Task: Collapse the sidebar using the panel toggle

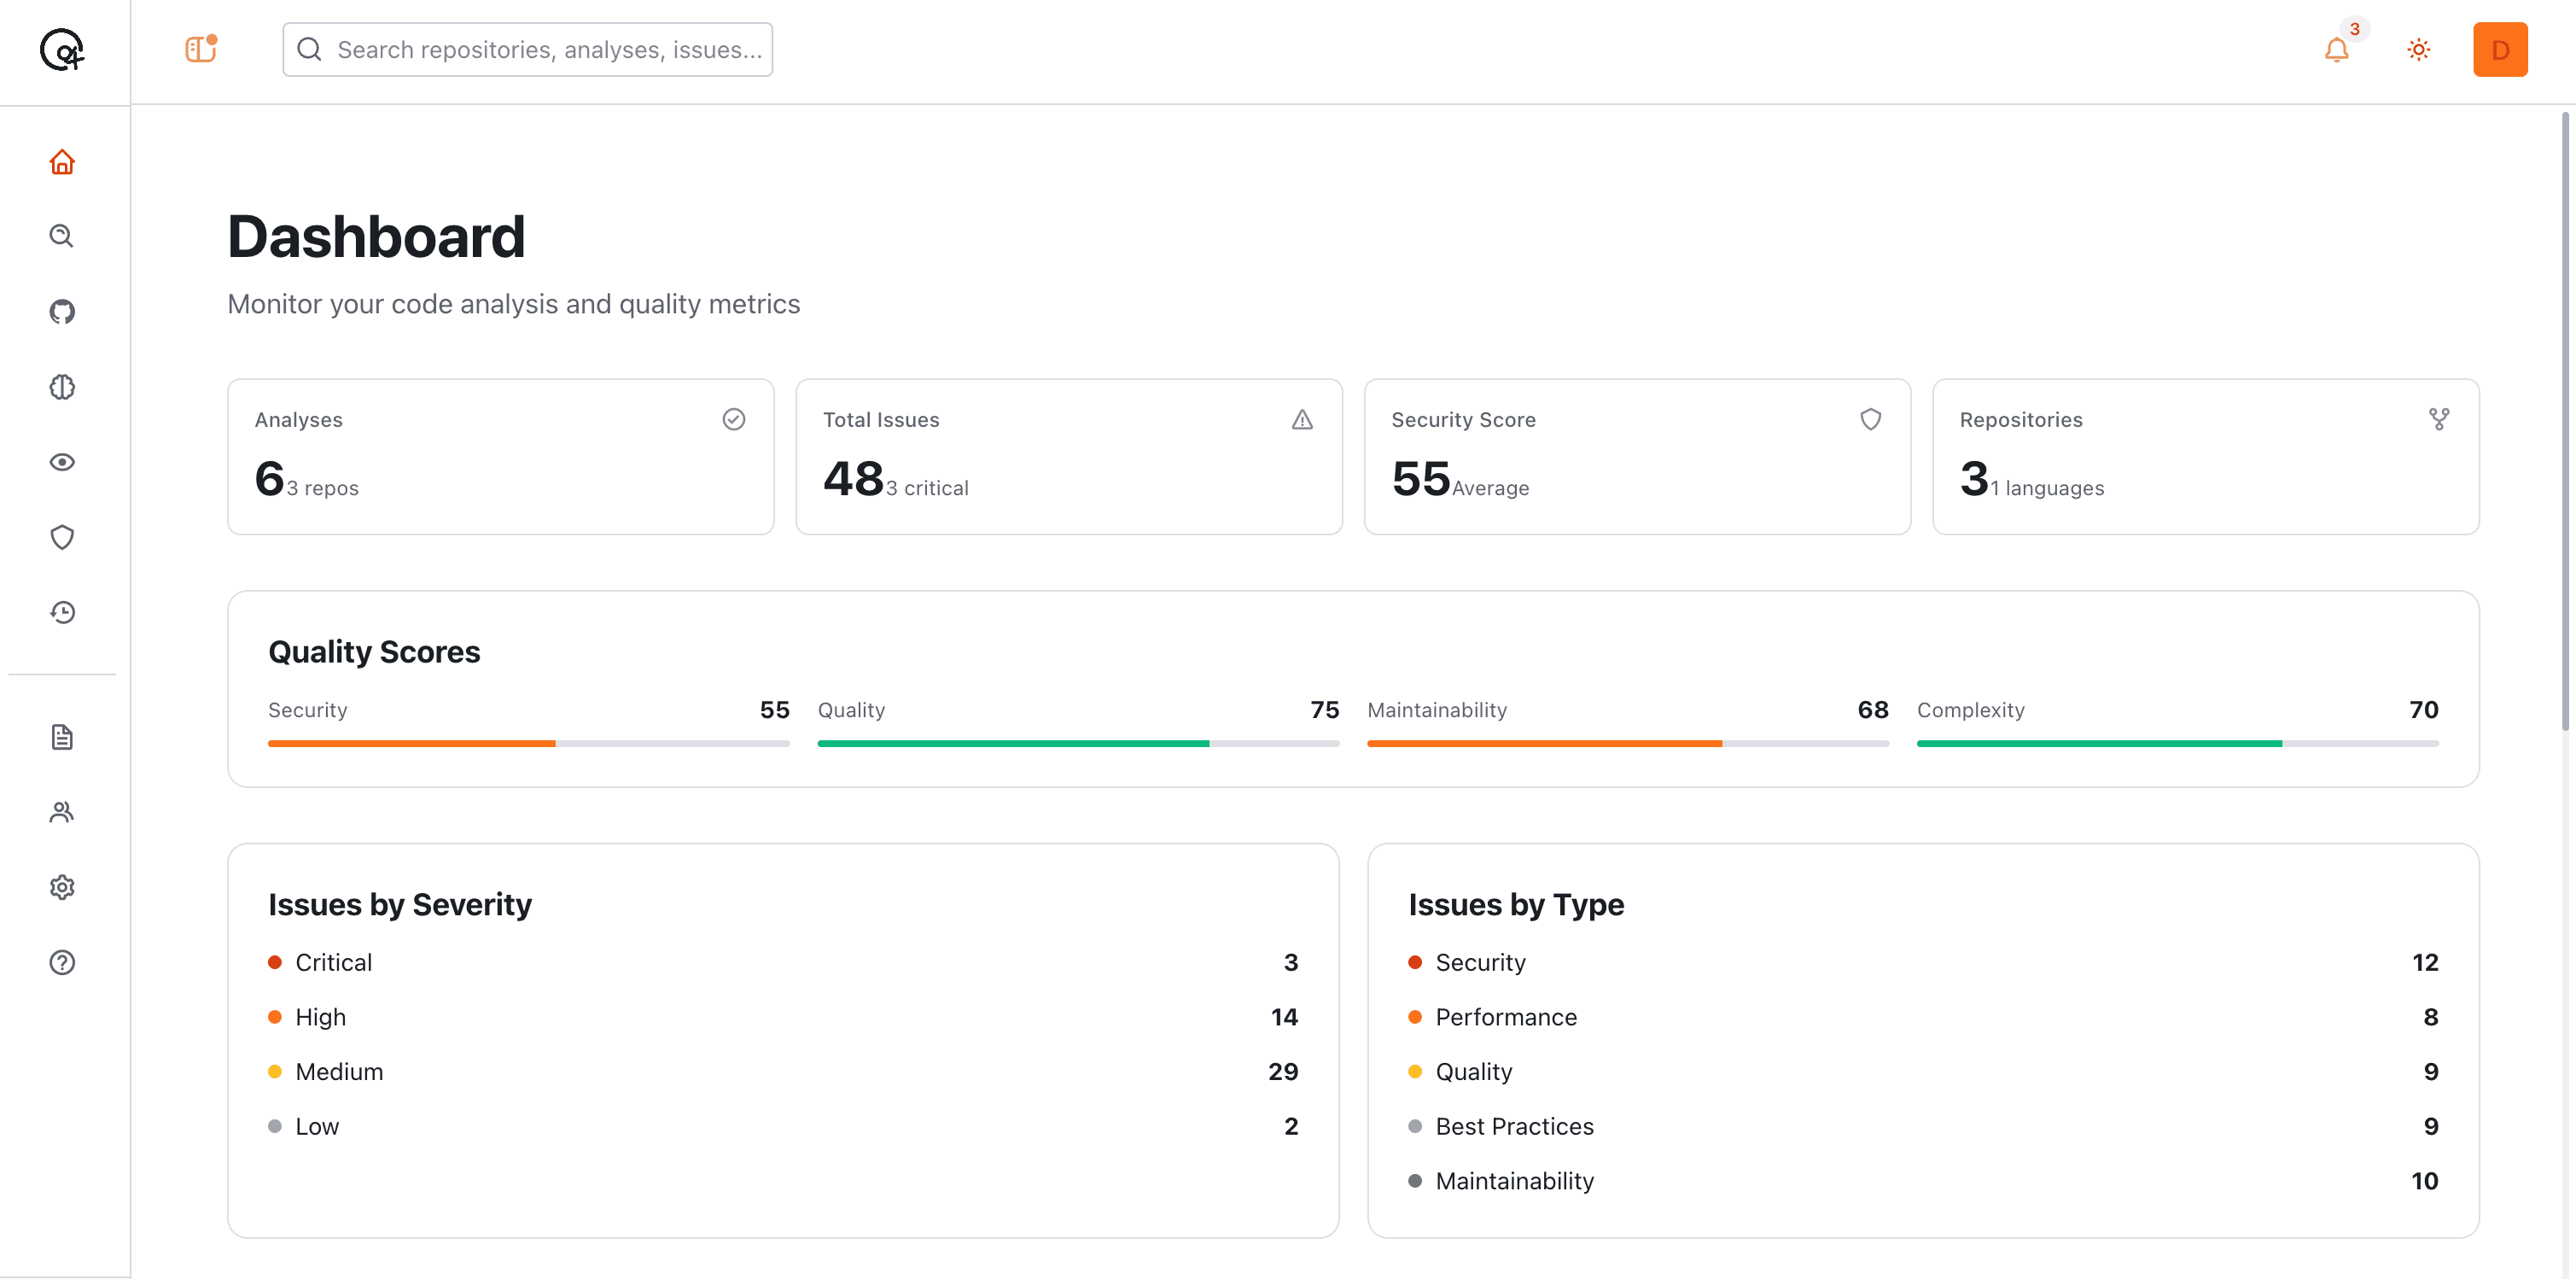Action: tap(200, 49)
